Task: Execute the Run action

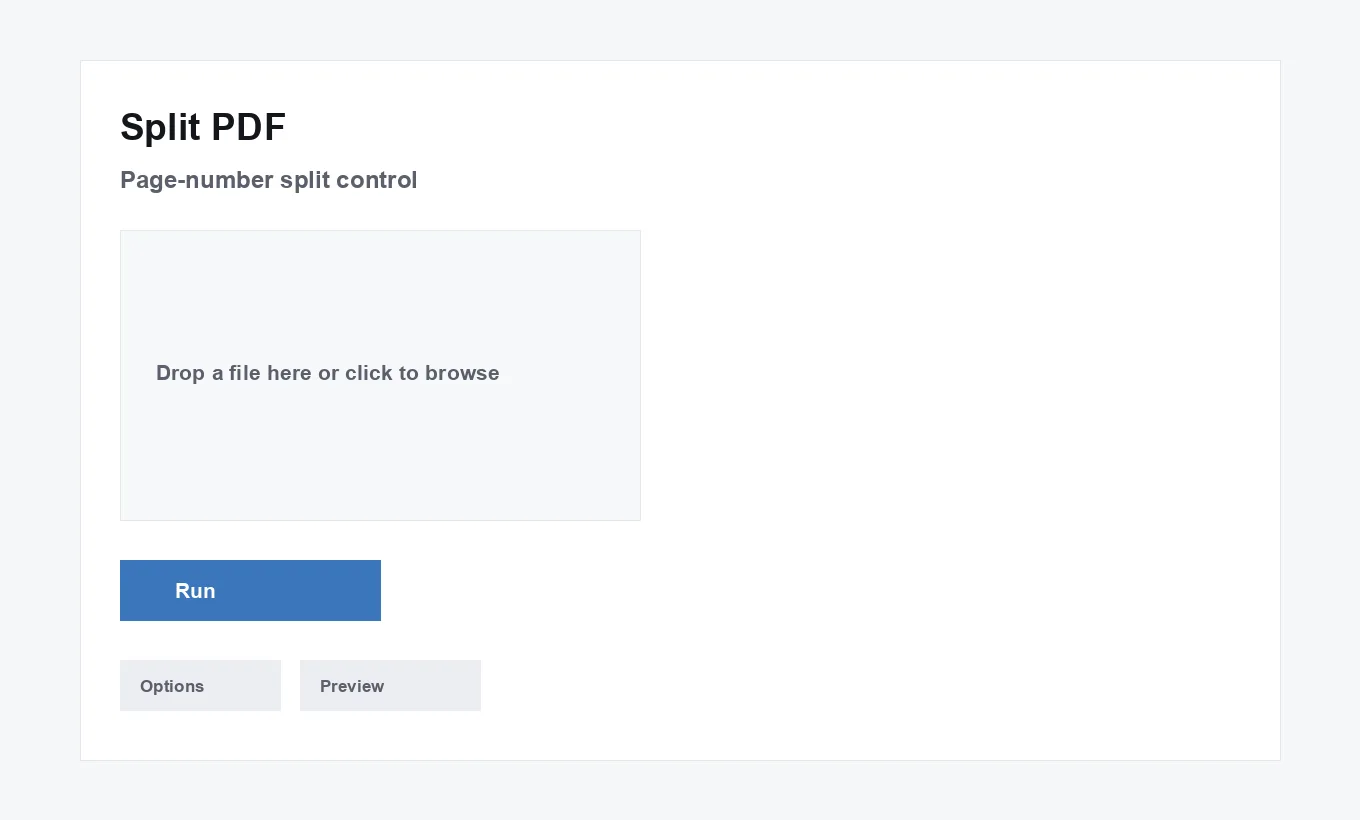Action: 250,590
